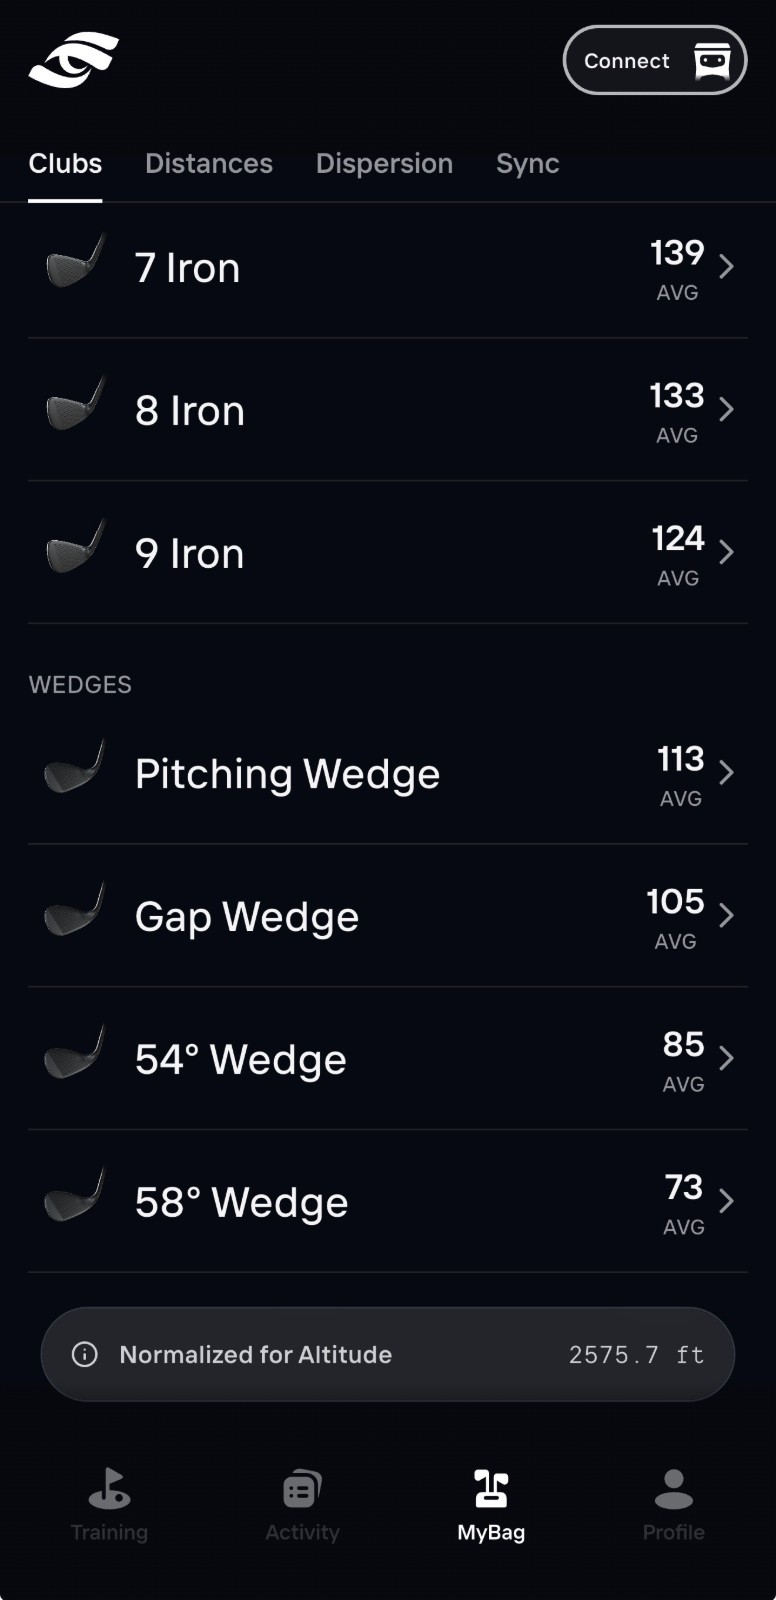
Task: Open the Sync tab
Action: (x=528, y=164)
